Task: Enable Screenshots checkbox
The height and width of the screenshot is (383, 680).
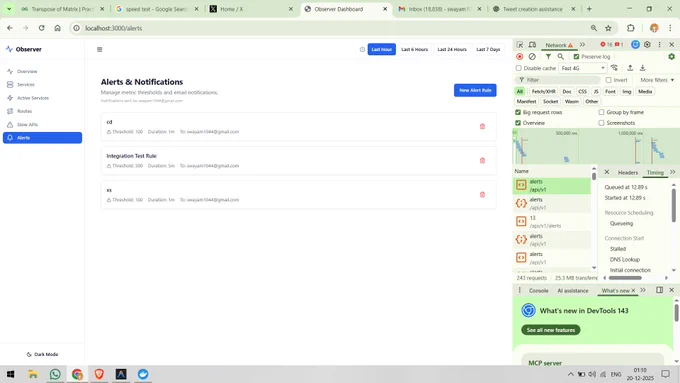Action: pyautogui.click(x=602, y=123)
